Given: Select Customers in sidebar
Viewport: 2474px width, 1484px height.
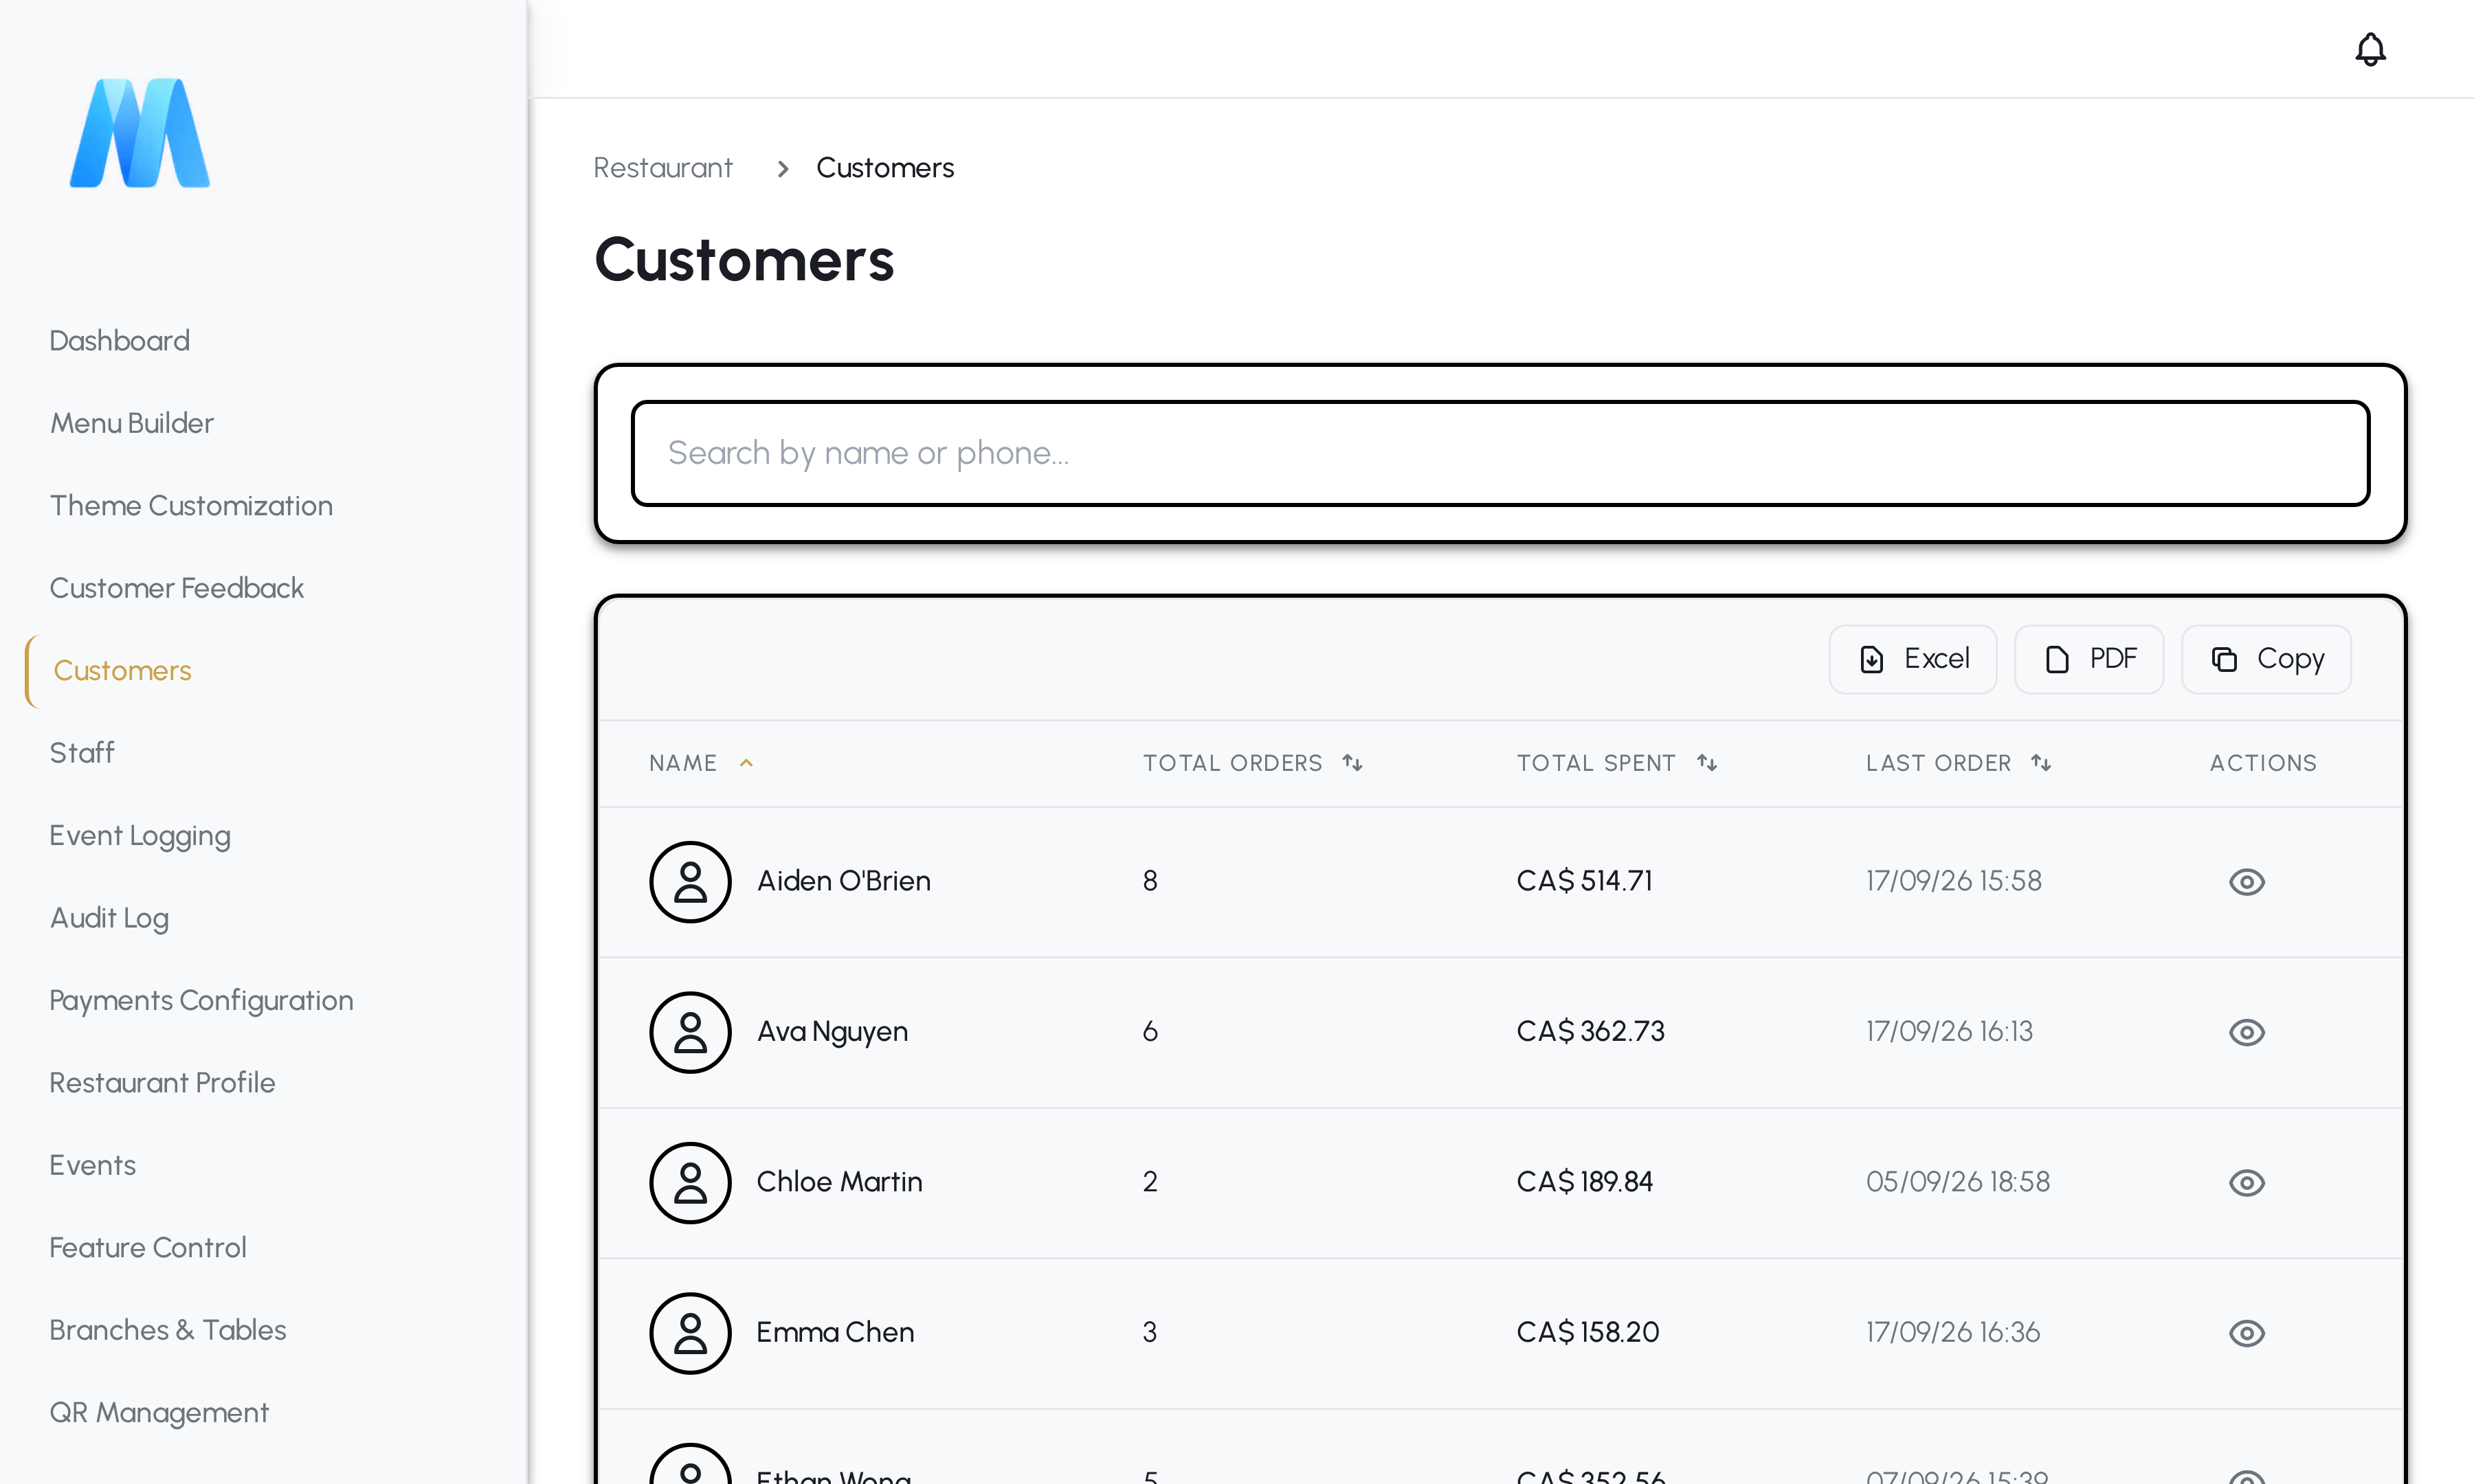Looking at the screenshot, I should (122, 671).
